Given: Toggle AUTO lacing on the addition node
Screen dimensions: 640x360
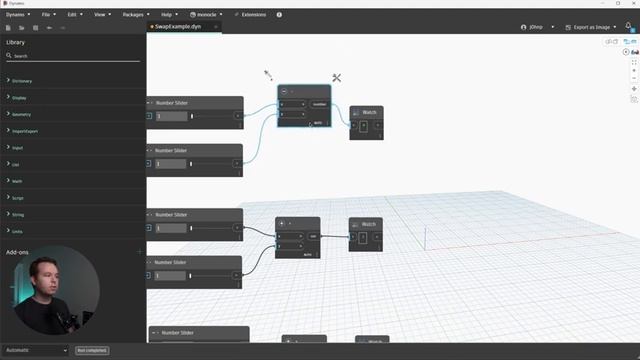Looking at the screenshot, I should tap(307, 254).
